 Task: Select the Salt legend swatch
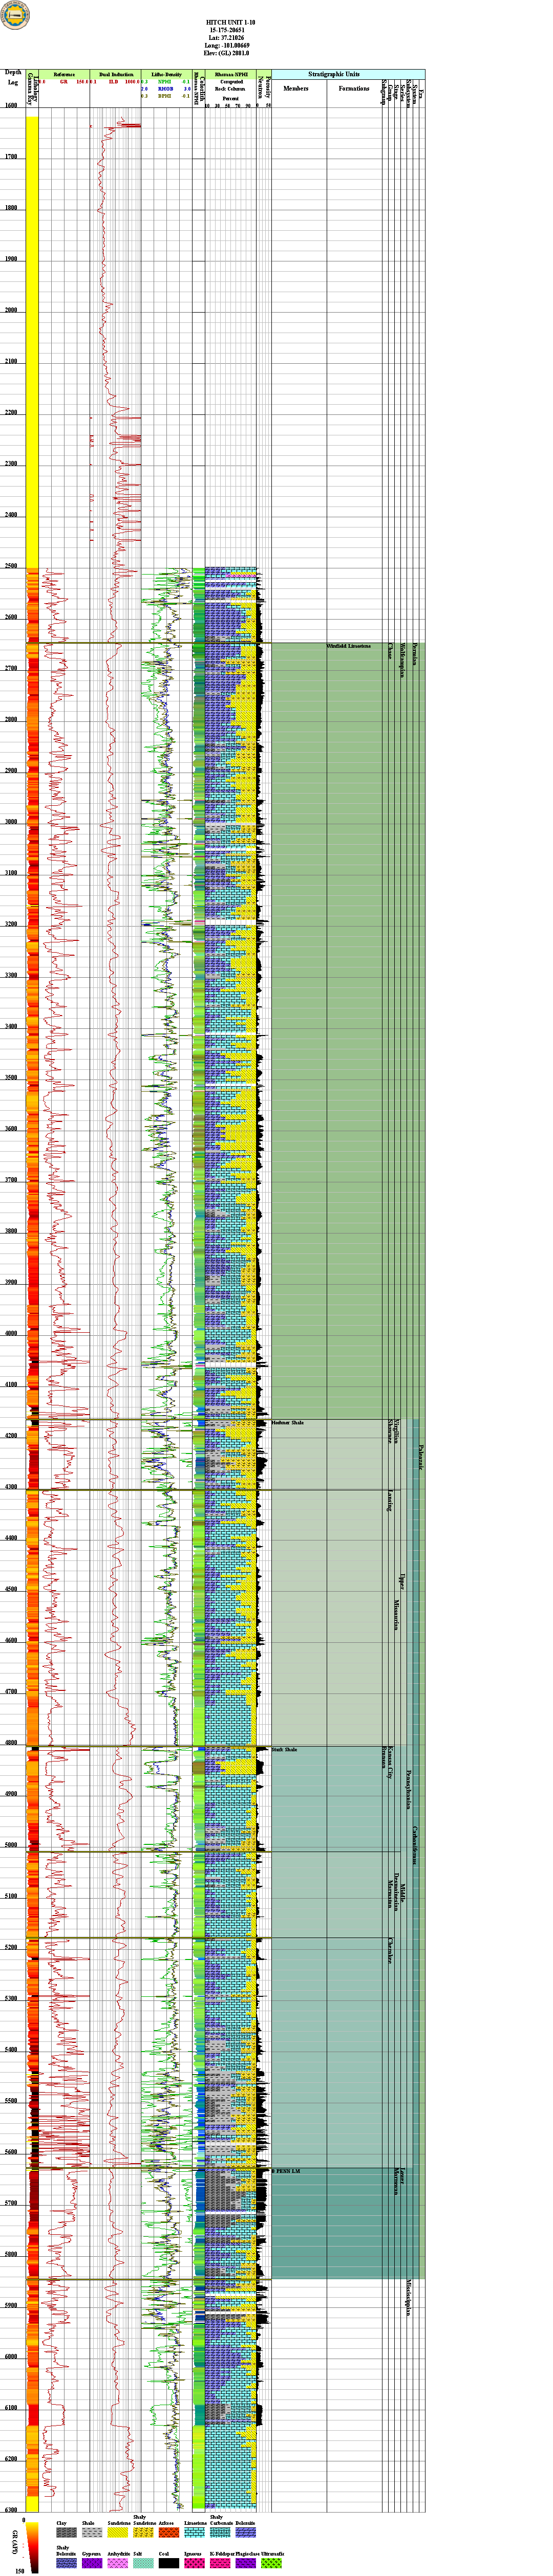pyautogui.click(x=143, y=2564)
